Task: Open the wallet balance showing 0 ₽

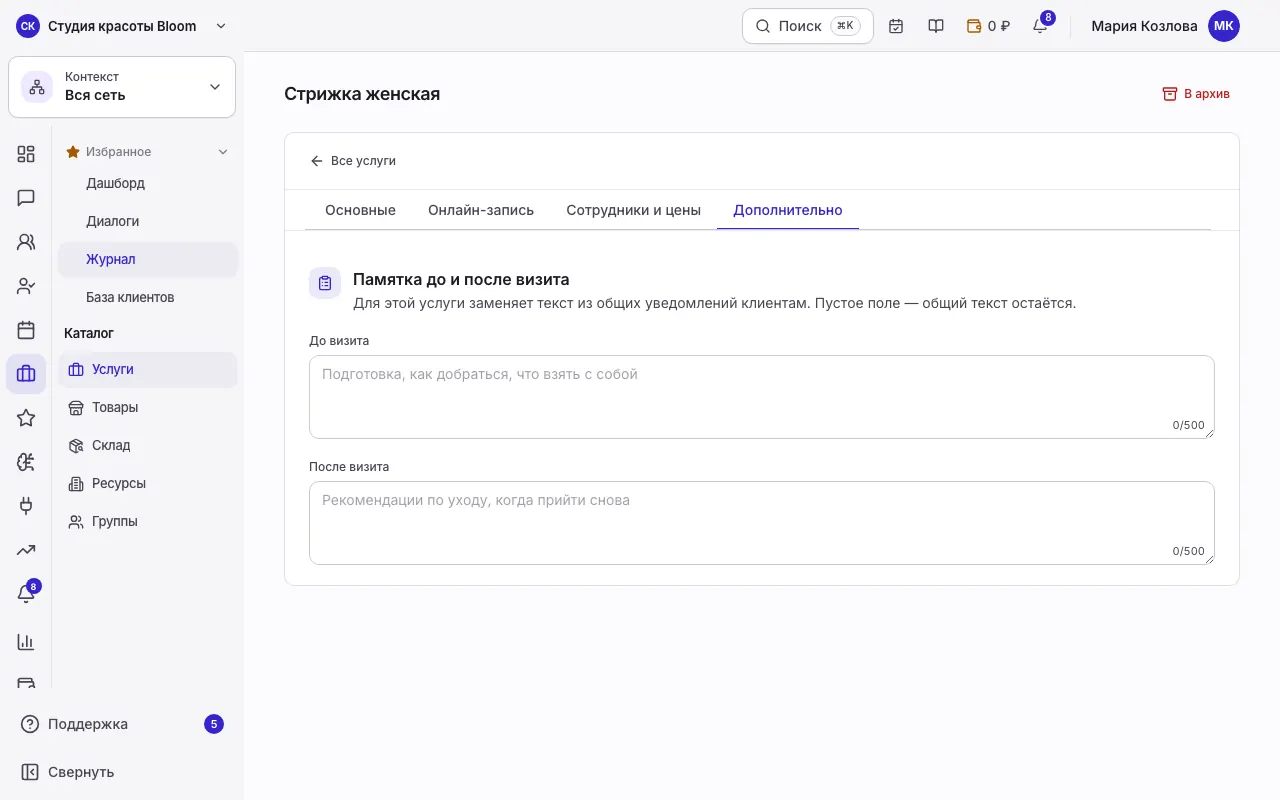Action: pyautogui.click(x=988, y=26)
